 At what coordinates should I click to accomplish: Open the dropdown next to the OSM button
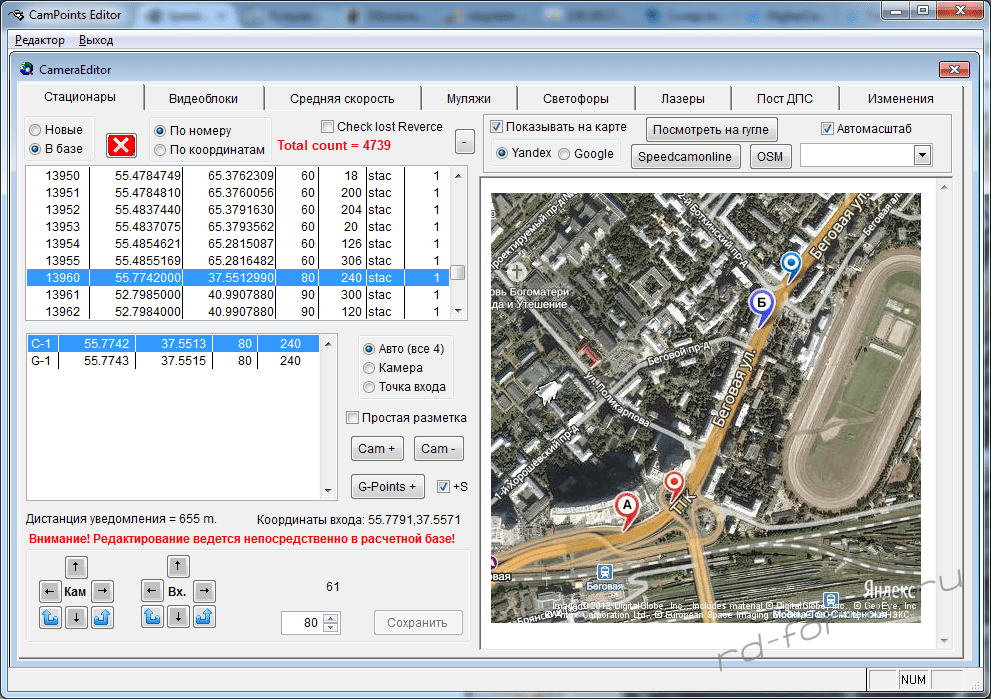click(x=921, y=155)
